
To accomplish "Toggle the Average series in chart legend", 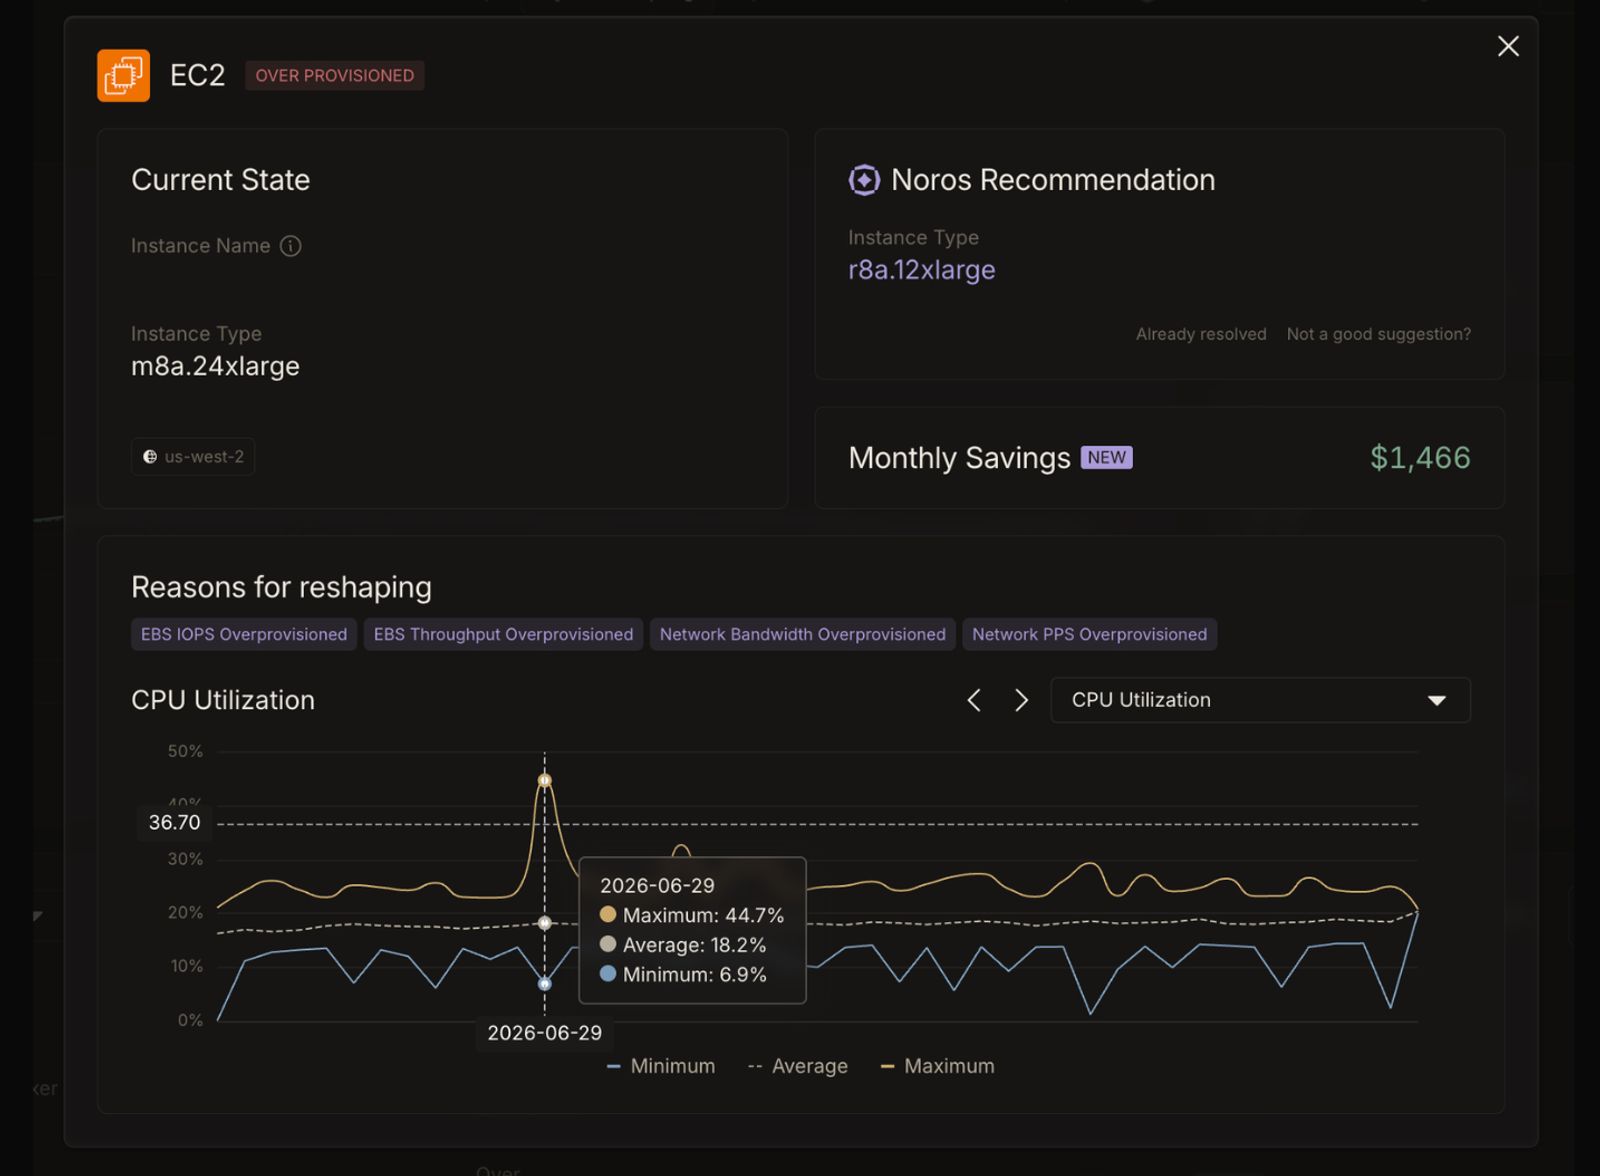I will tap(798, 1066).
